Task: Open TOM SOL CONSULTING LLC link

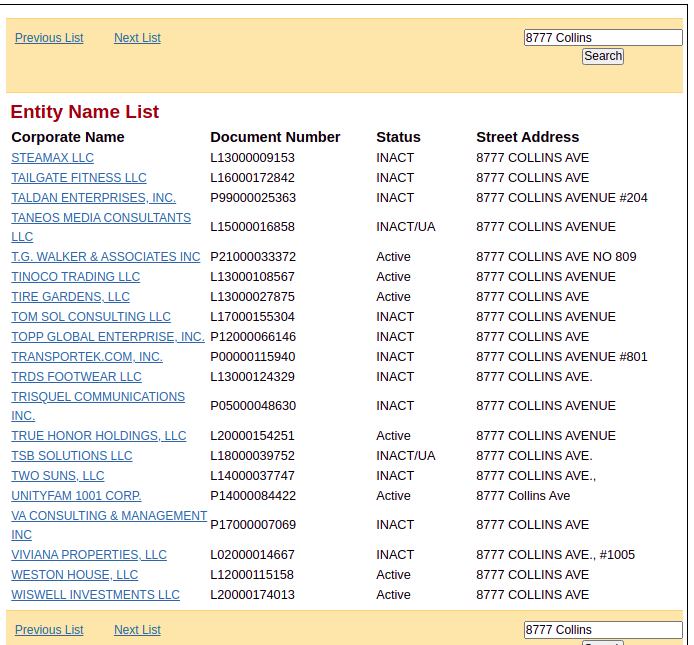Action: pos(91,317)
